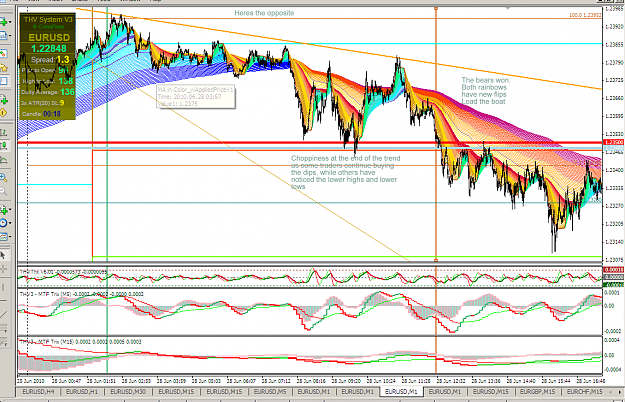Viewport: 625px width, 402px height.
Task: Switch to the EURUSD,H1 chart tab
Action: 82,392
